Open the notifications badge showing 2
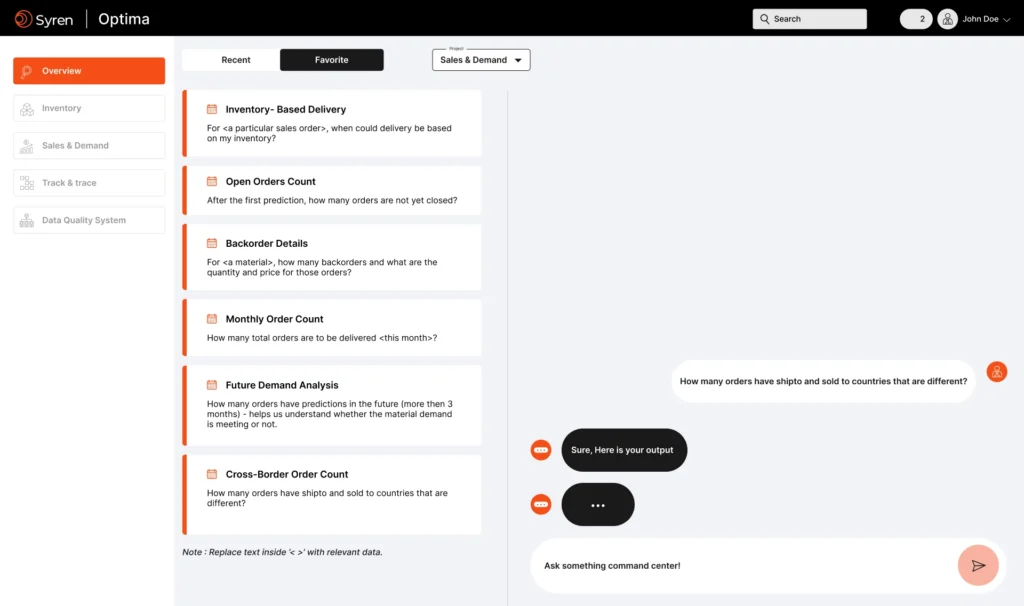 (x=916, y=19)
